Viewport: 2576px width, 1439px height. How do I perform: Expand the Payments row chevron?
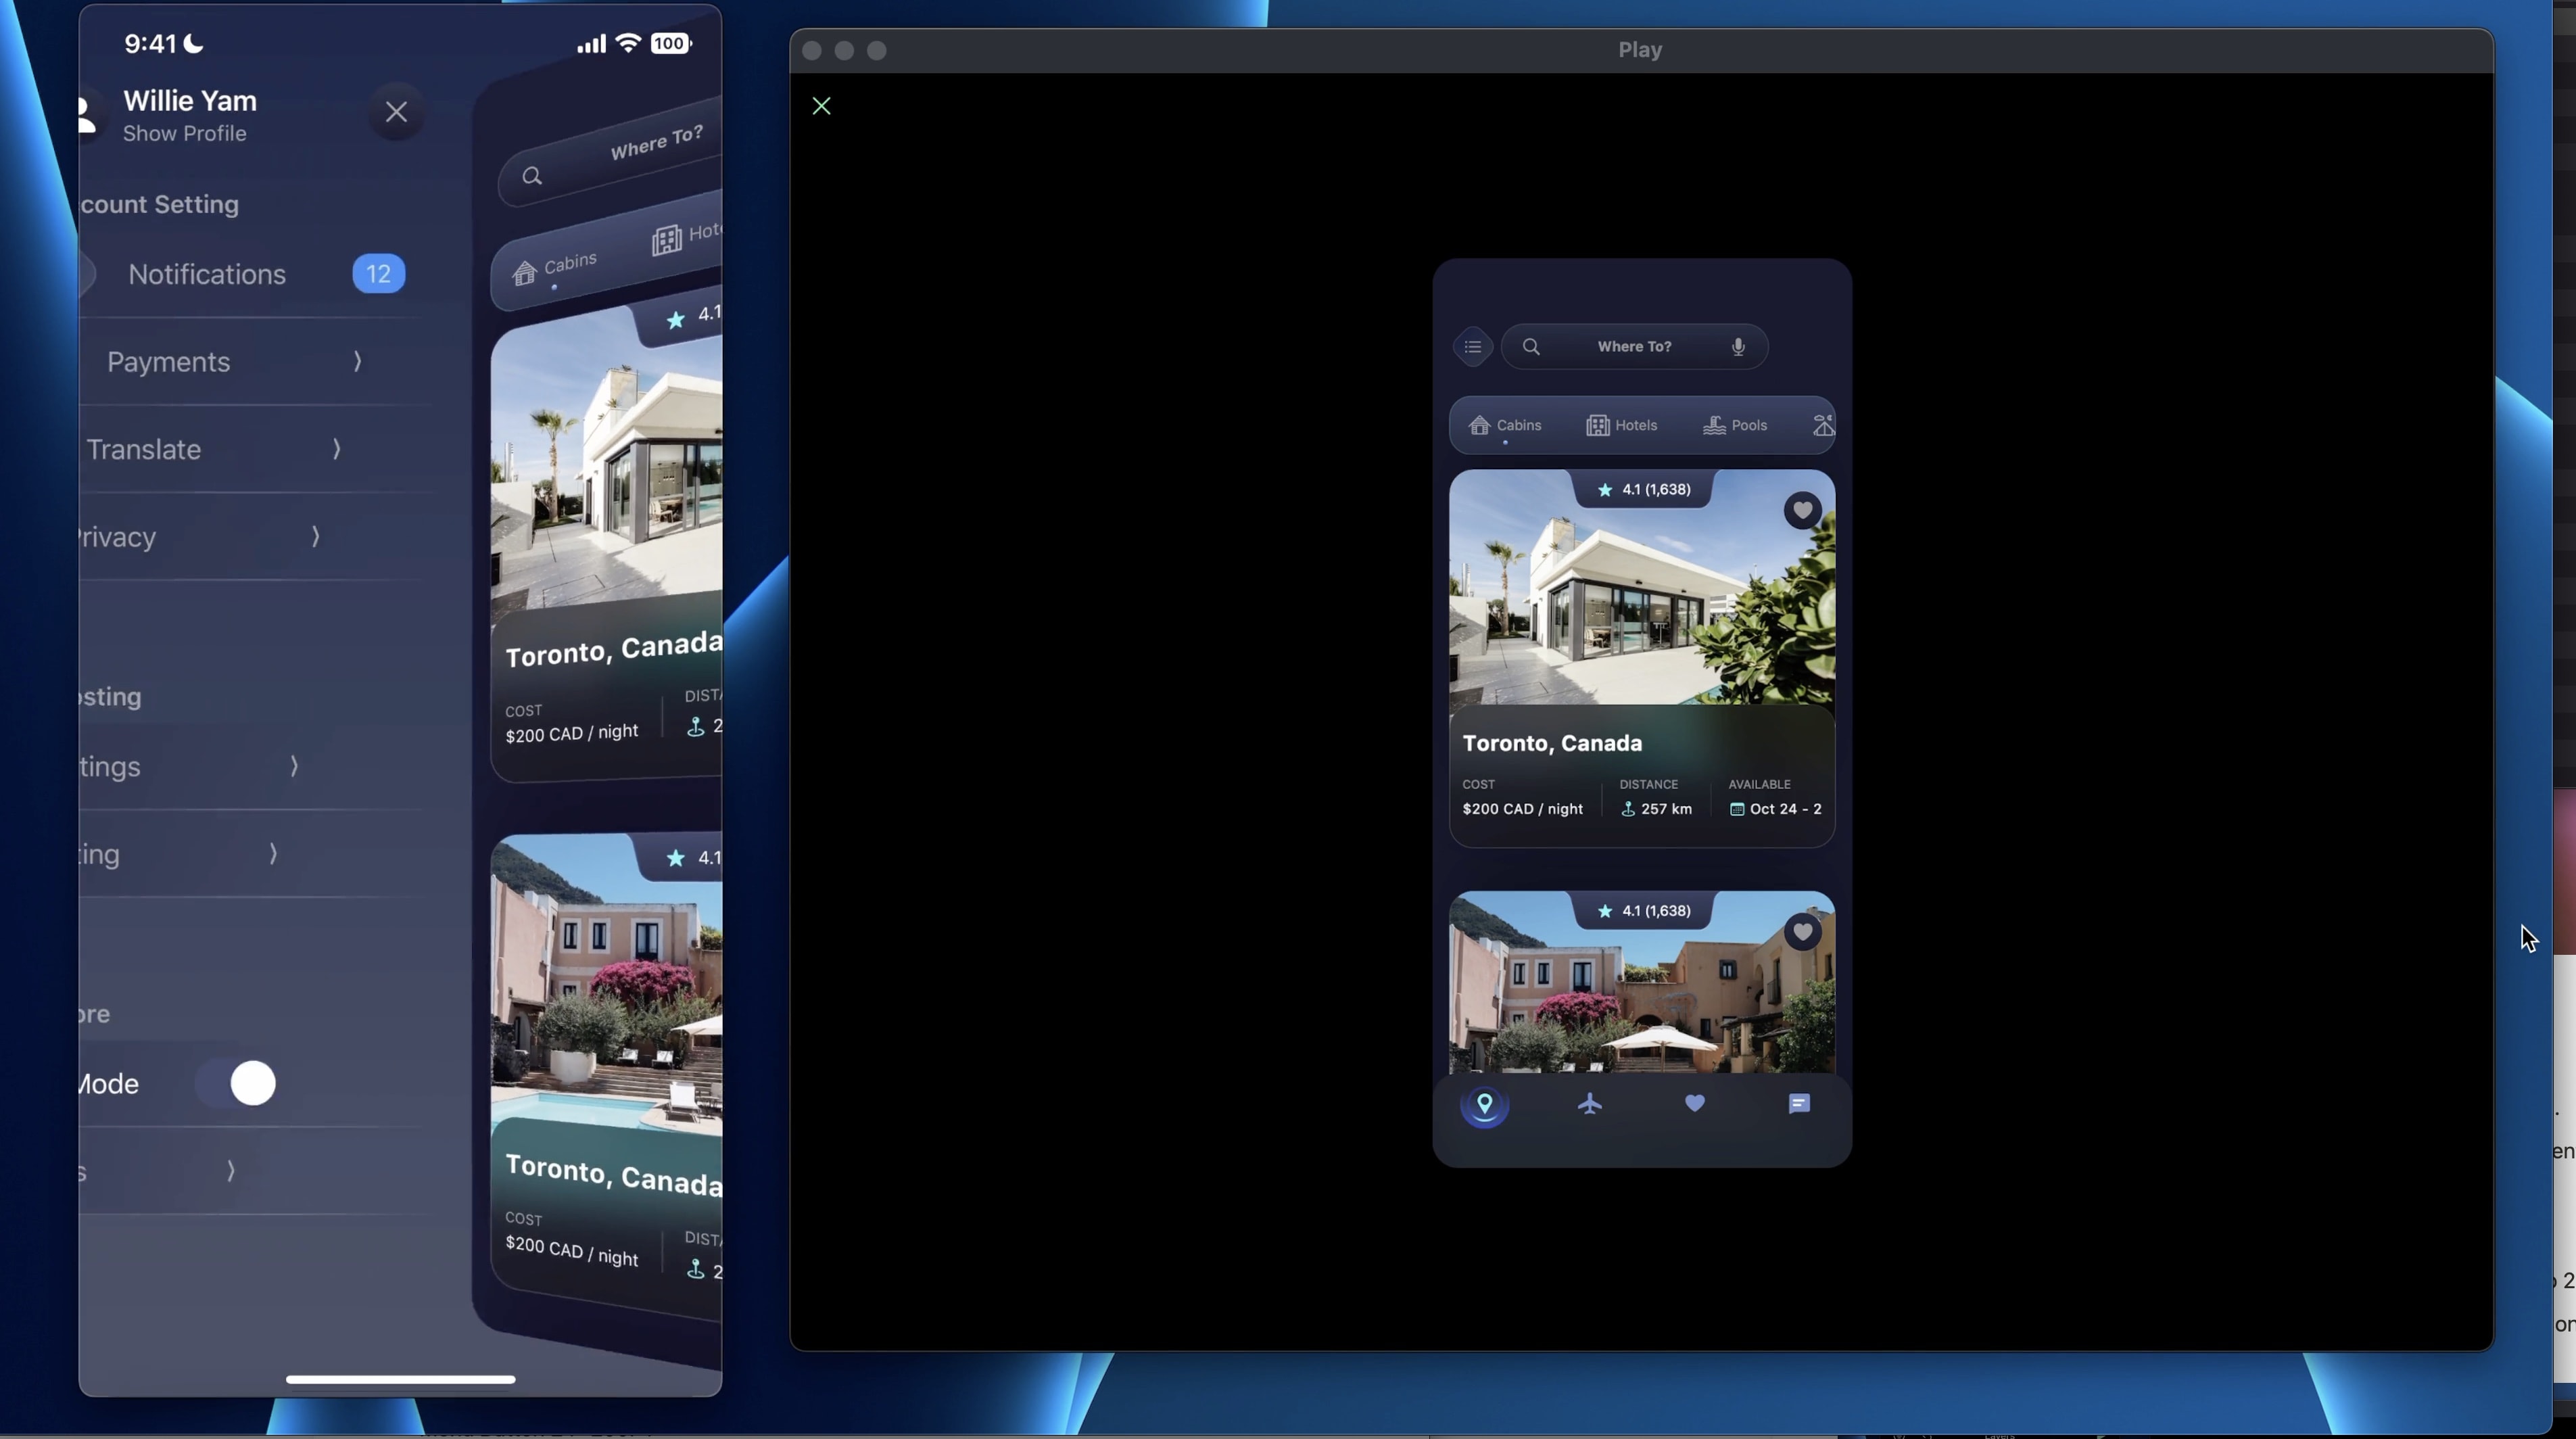click(x=357, y=361)
